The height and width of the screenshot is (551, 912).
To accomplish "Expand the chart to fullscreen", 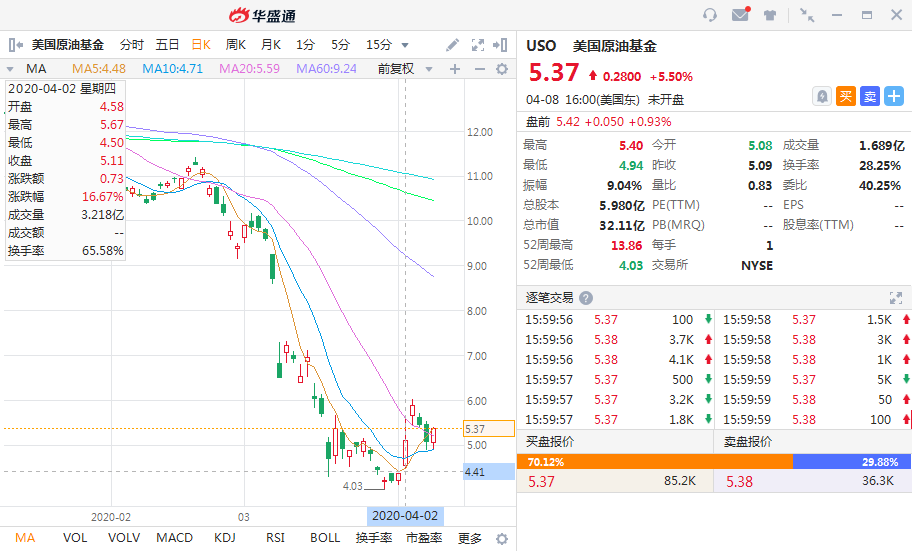I will pos(478,45).
